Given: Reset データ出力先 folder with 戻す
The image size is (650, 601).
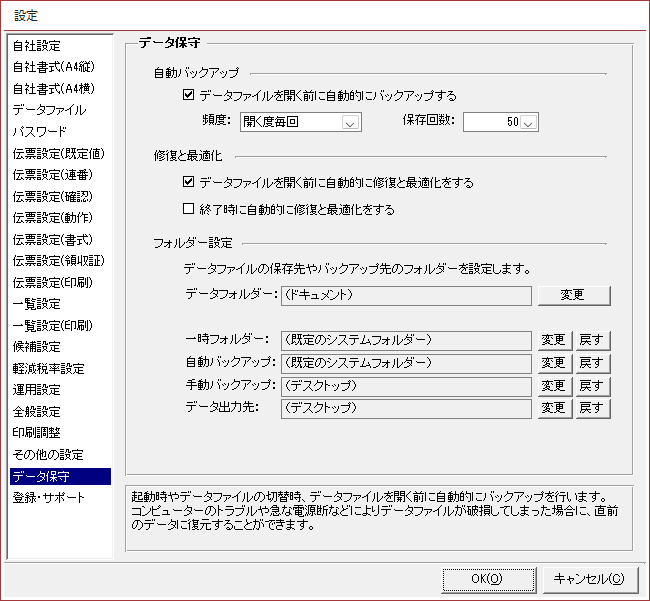Looking at the screenshot, I should click(591, 408).
